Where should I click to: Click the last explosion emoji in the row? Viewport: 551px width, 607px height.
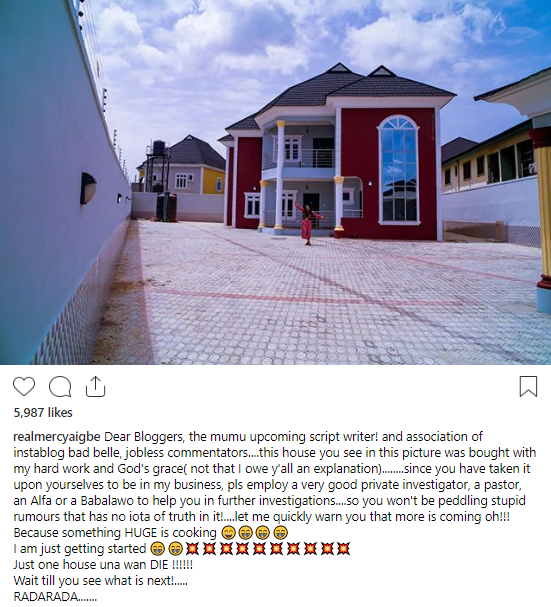[x=343, y=549]
